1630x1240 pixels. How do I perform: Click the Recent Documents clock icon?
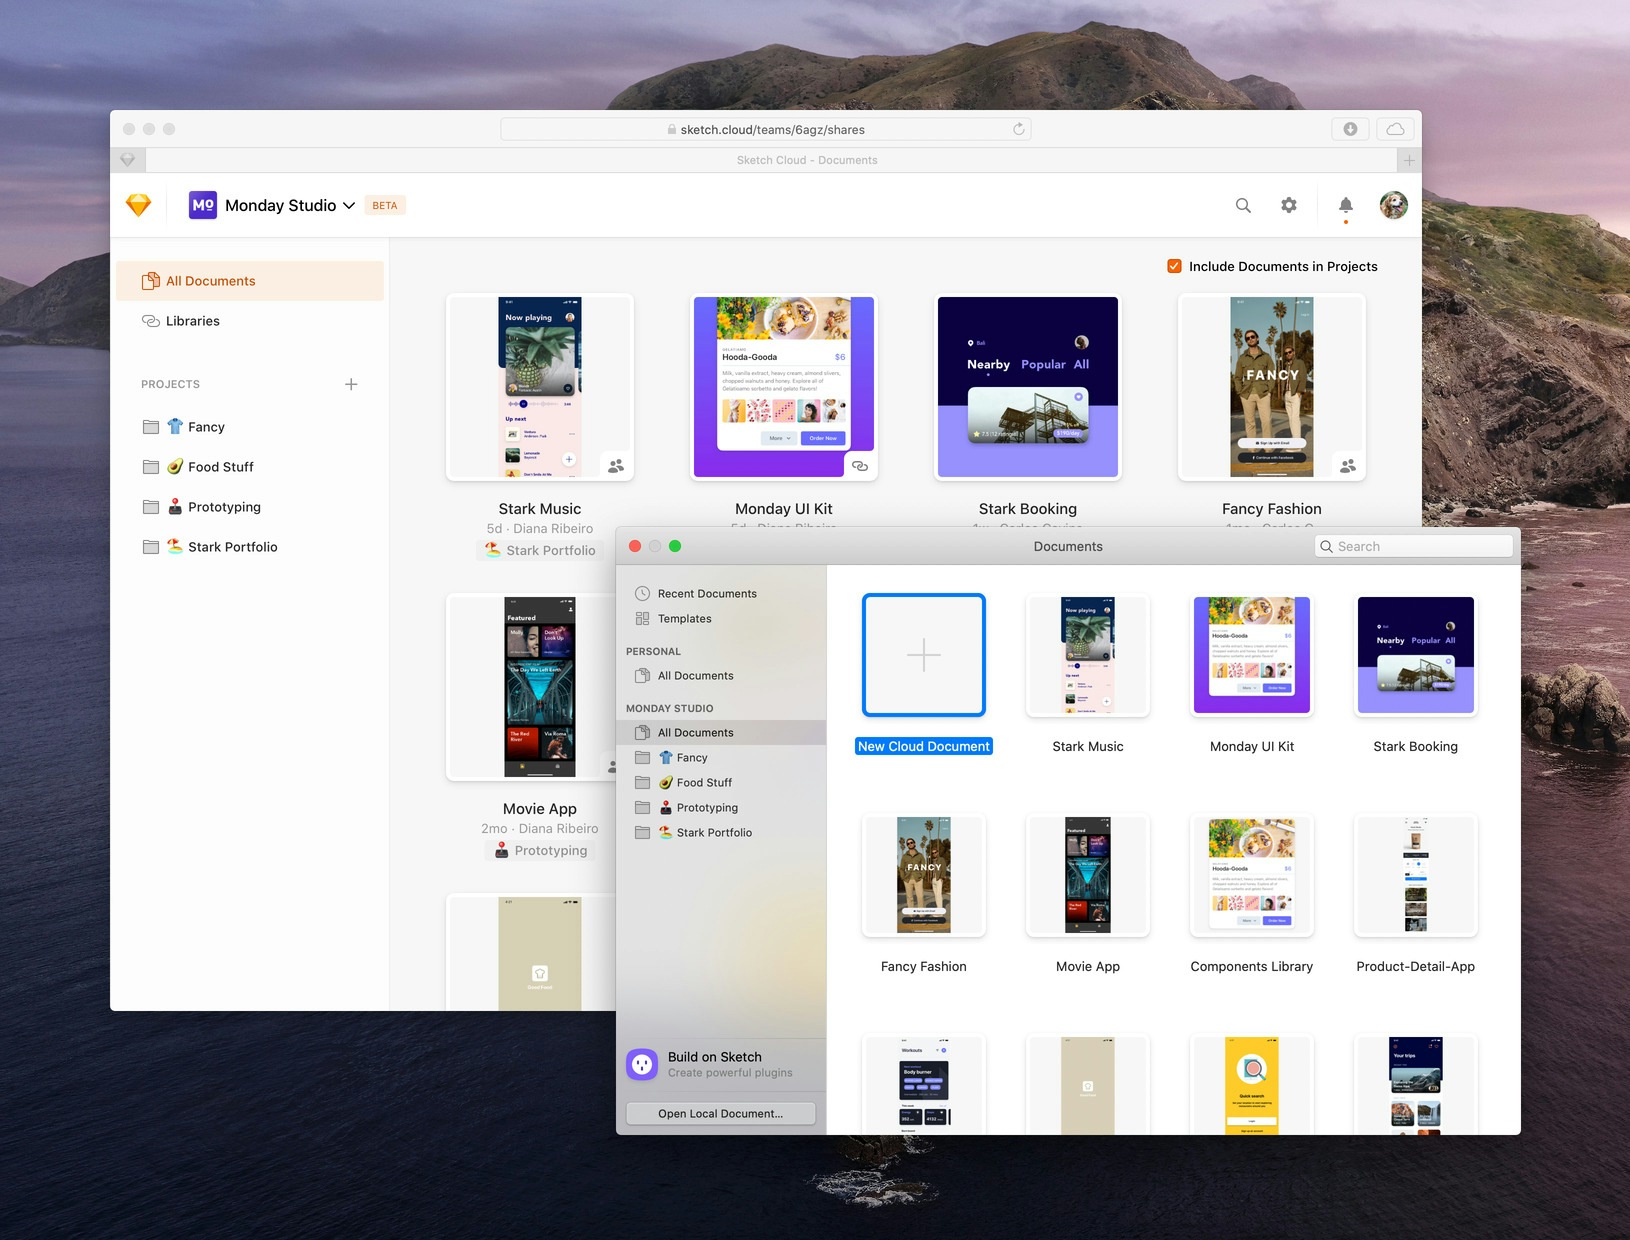pos(642,593)
